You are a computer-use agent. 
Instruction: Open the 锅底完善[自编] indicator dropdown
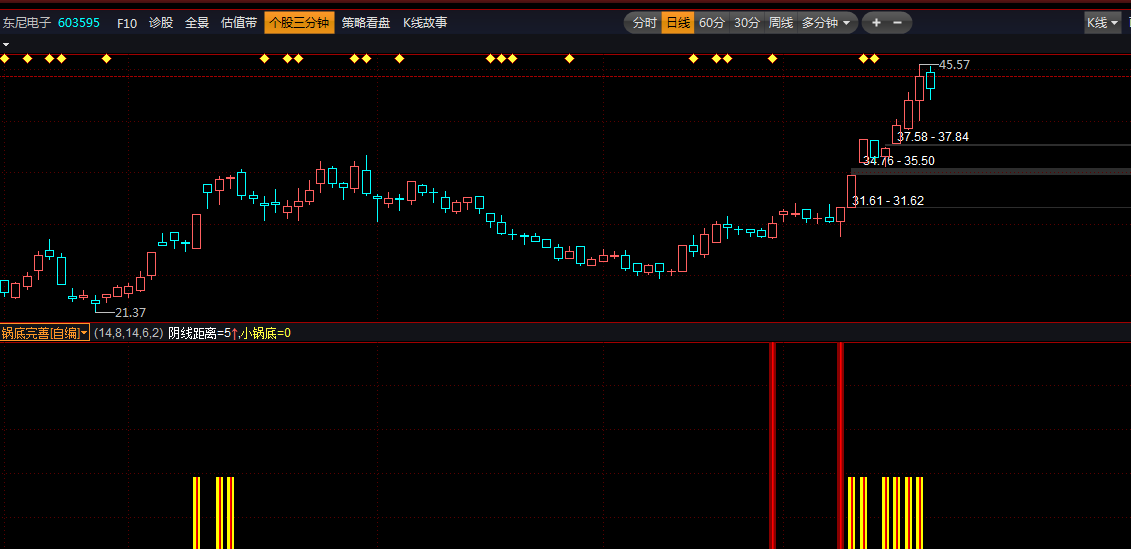(45, 333)
